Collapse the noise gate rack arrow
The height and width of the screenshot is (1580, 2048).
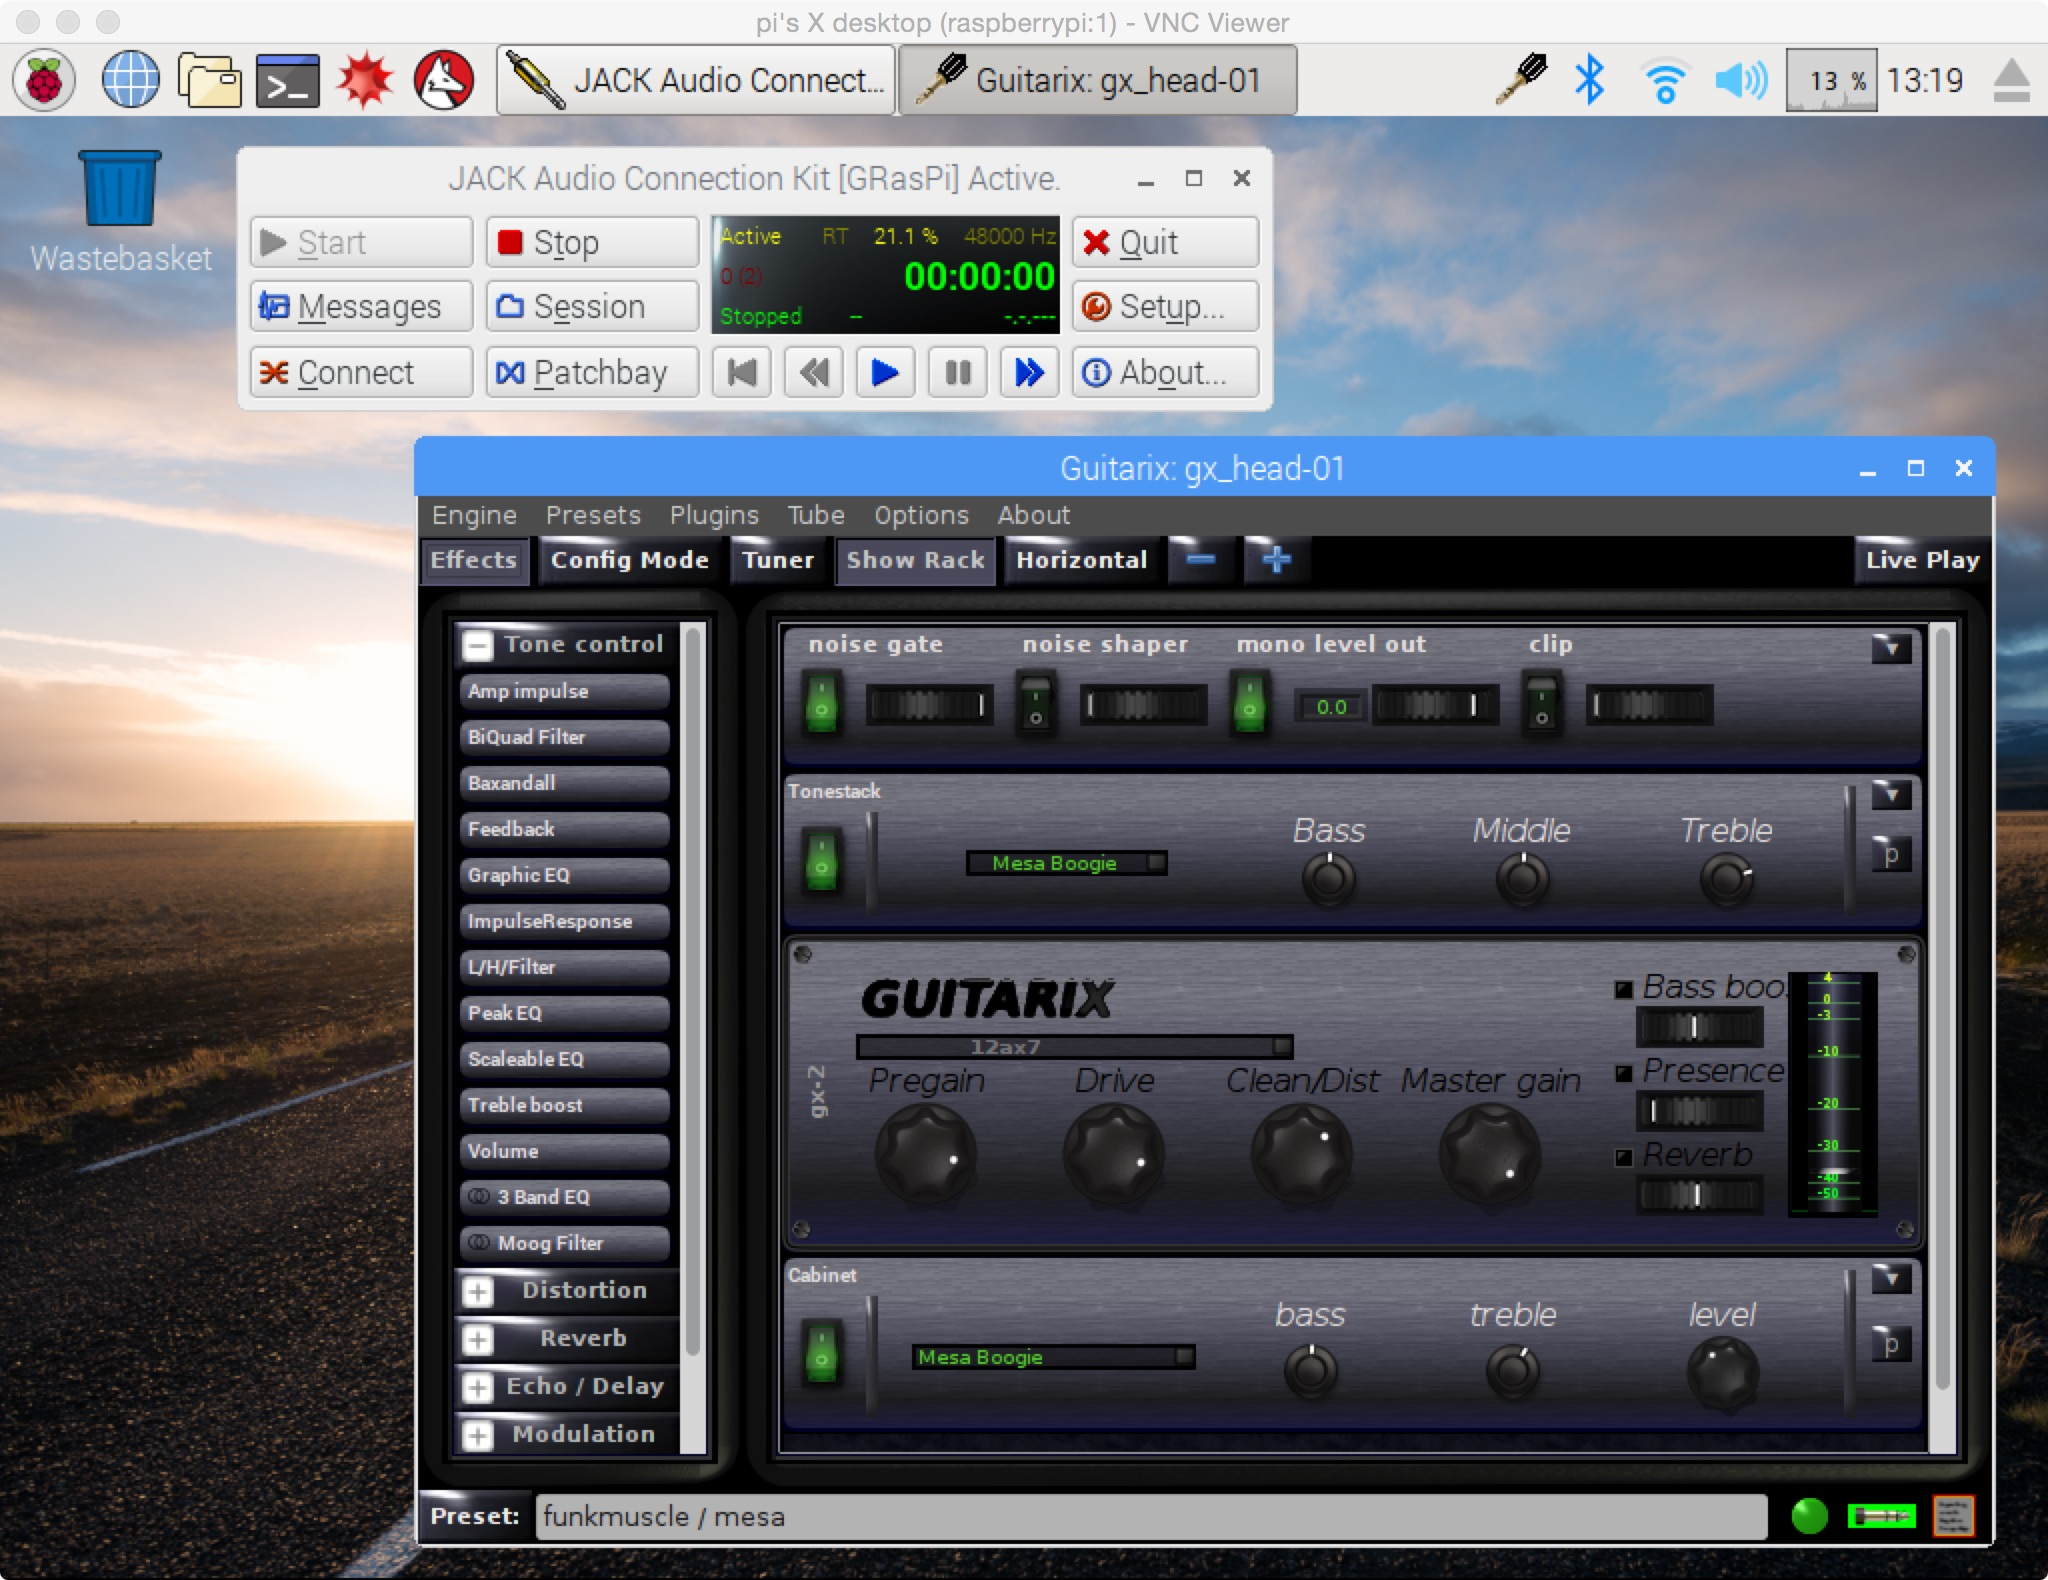[x=1891, y=648]
